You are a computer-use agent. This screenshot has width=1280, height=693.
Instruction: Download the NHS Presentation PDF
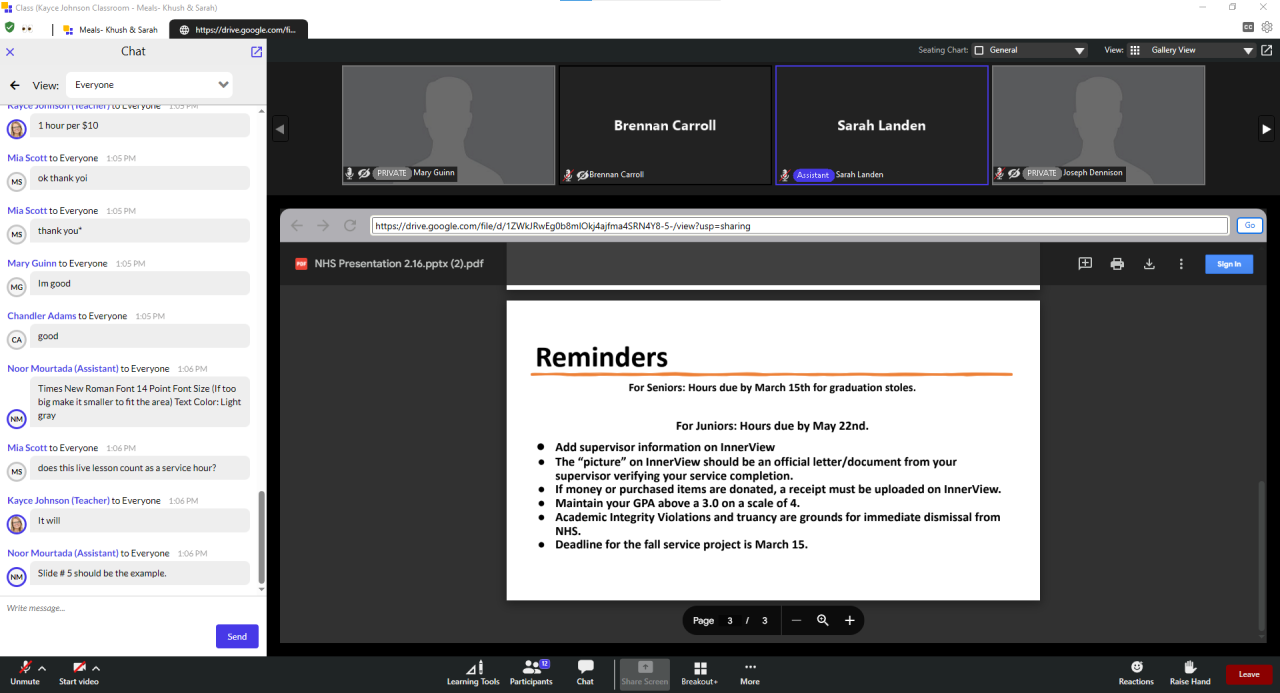click(1149, 264)
